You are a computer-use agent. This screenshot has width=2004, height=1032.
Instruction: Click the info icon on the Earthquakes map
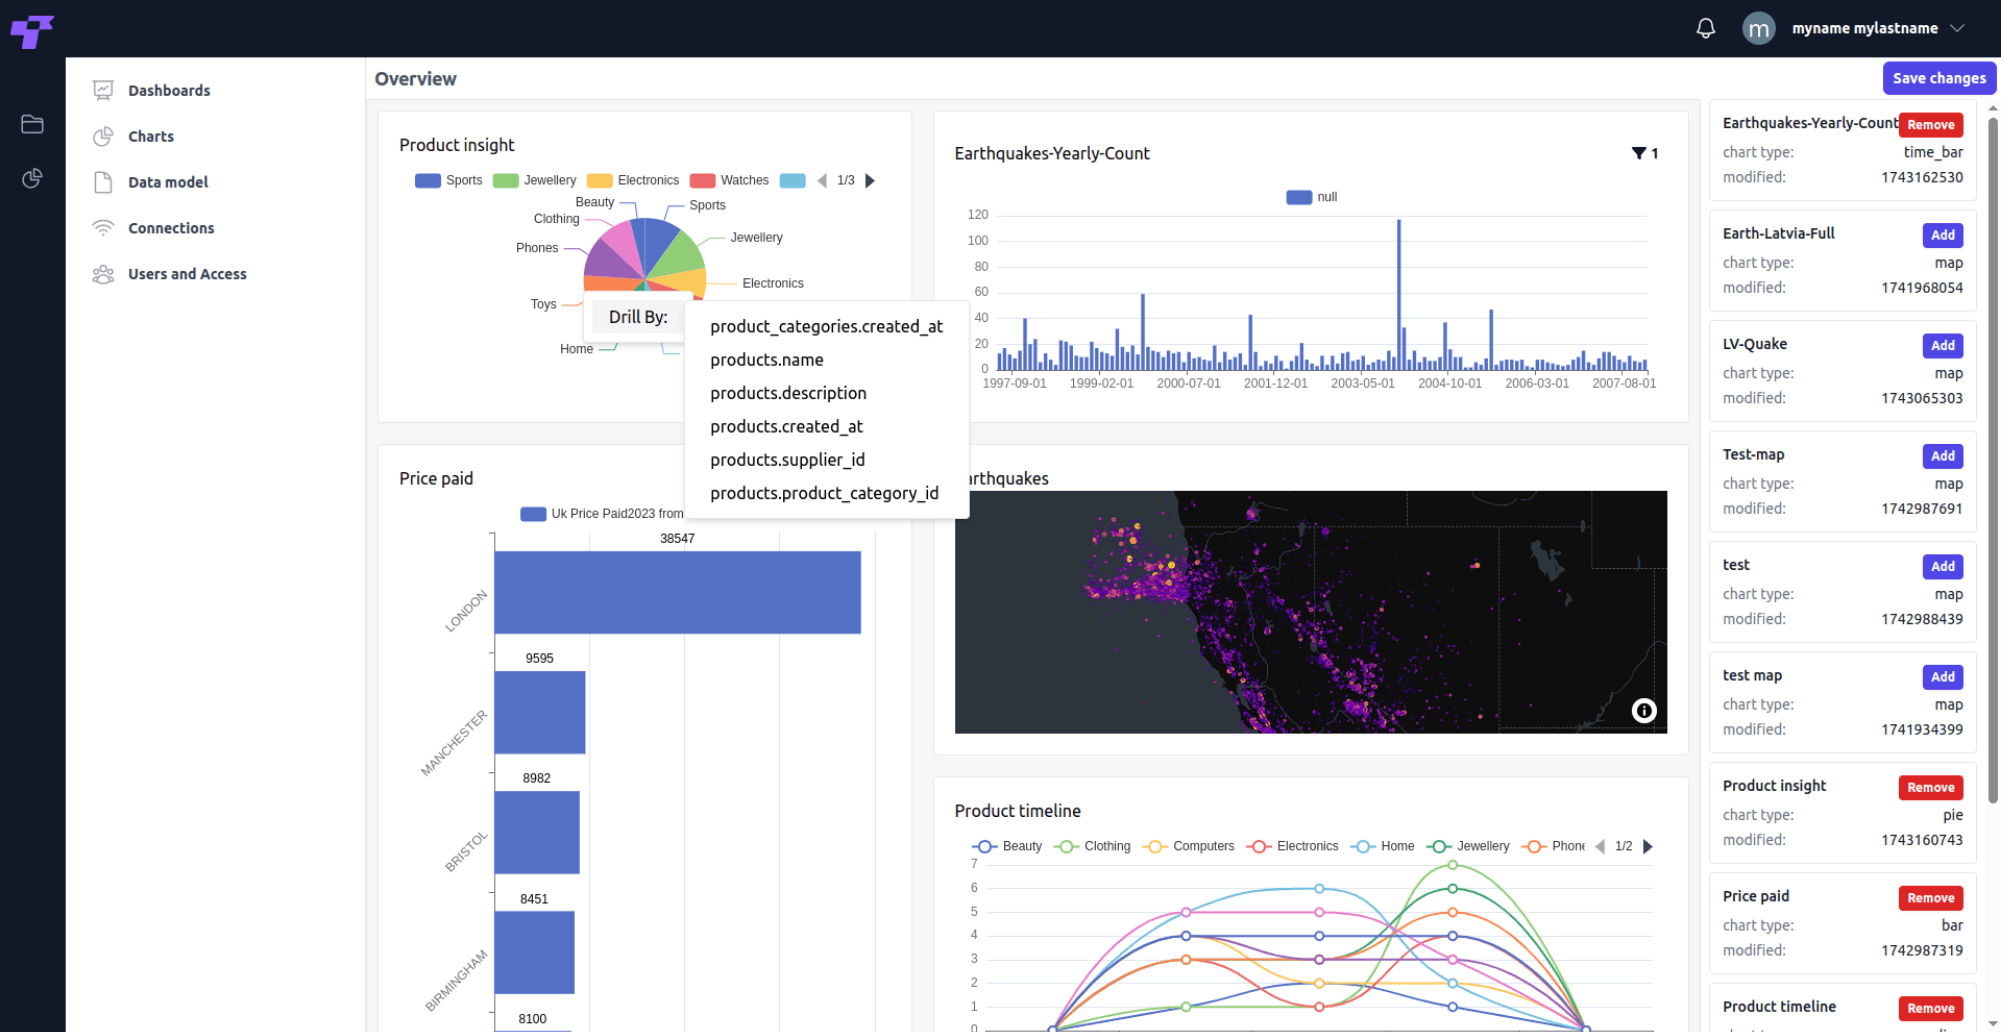click(x=1645, y=711)
